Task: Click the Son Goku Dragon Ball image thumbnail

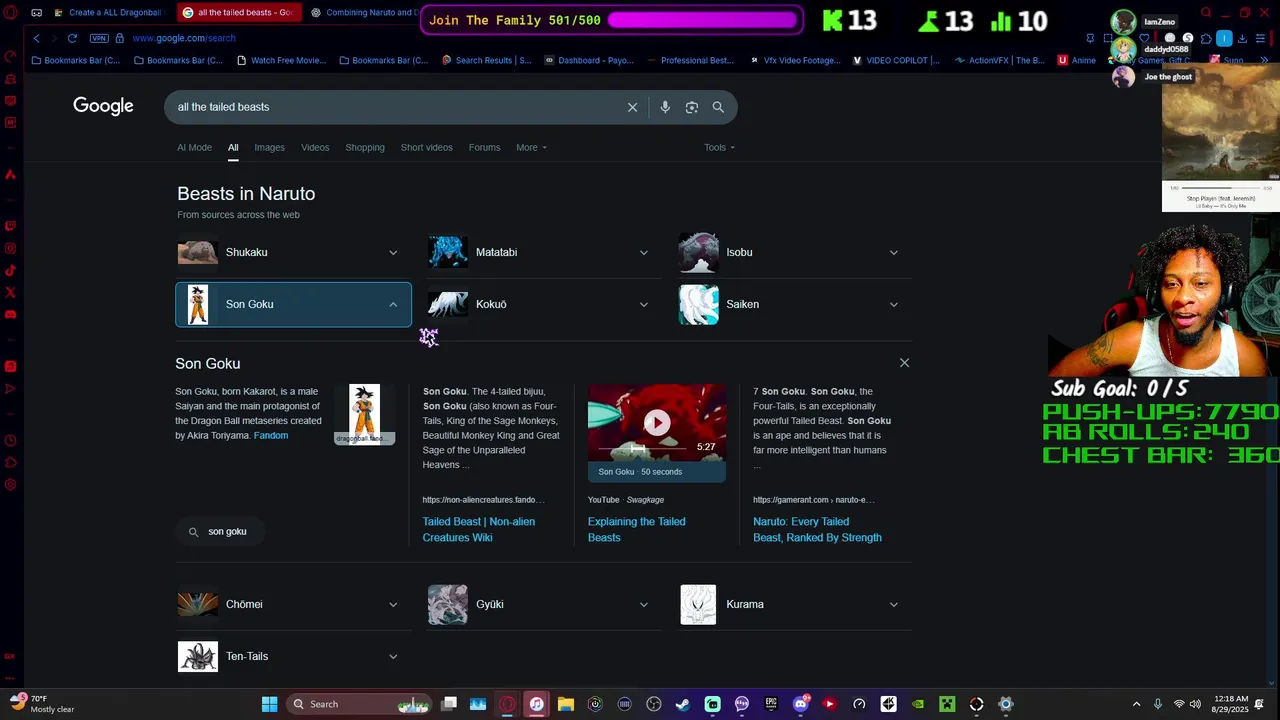Action: coord(364,414)
